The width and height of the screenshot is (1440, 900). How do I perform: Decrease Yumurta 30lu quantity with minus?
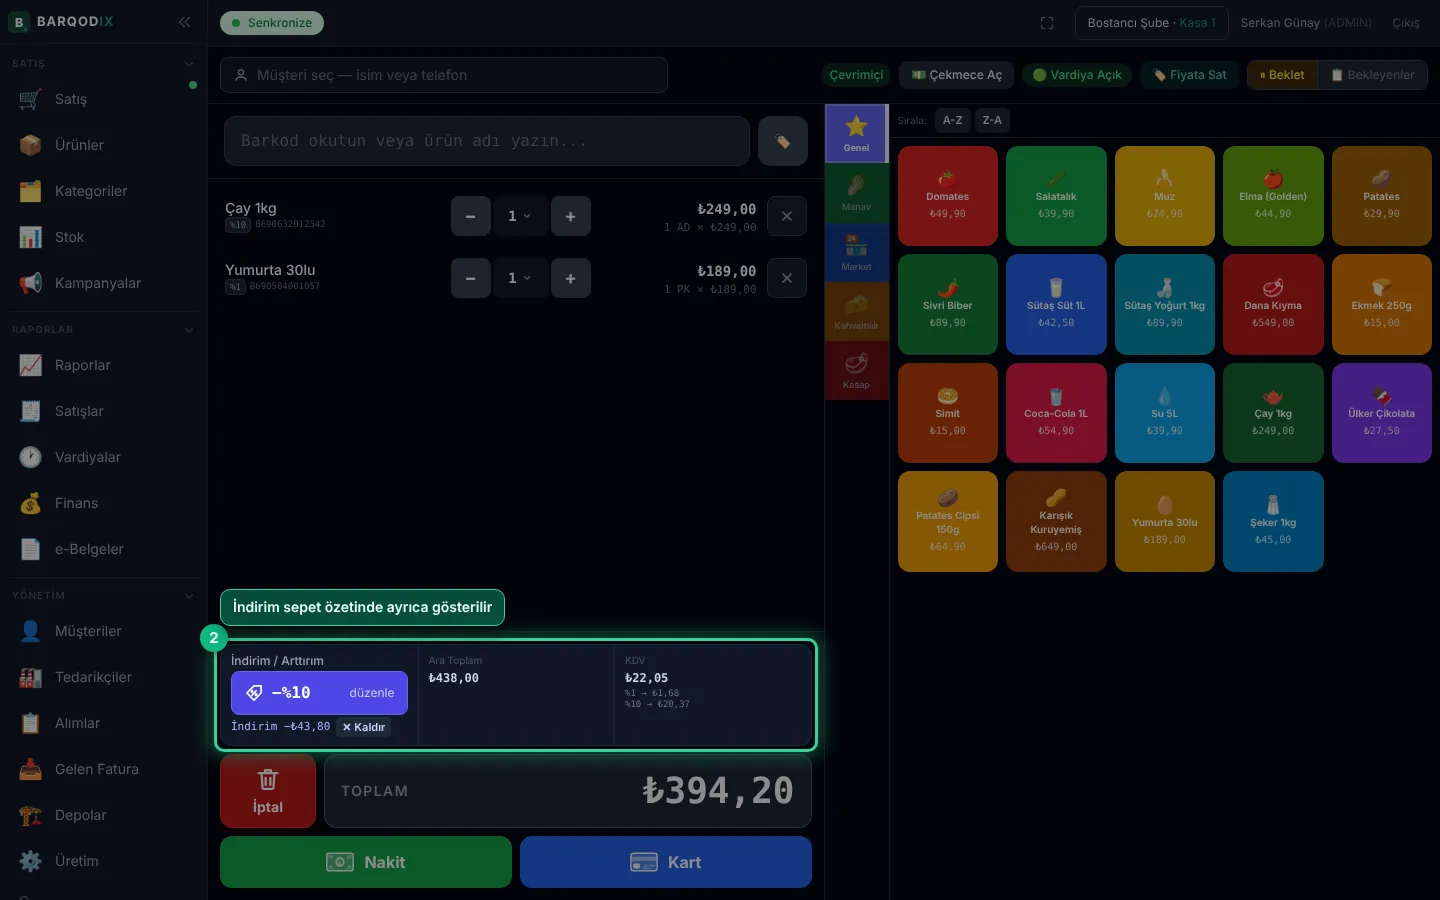(x=471, y=278)
